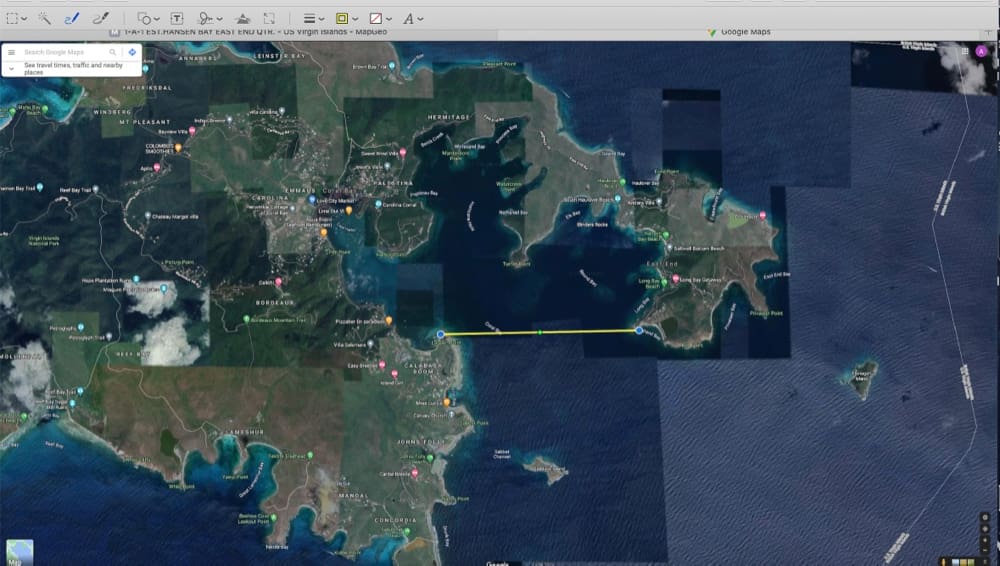Click the Sweet Wind Villa pink pin
Screen dimensions: 1000x566
click(x=402, y=153)
